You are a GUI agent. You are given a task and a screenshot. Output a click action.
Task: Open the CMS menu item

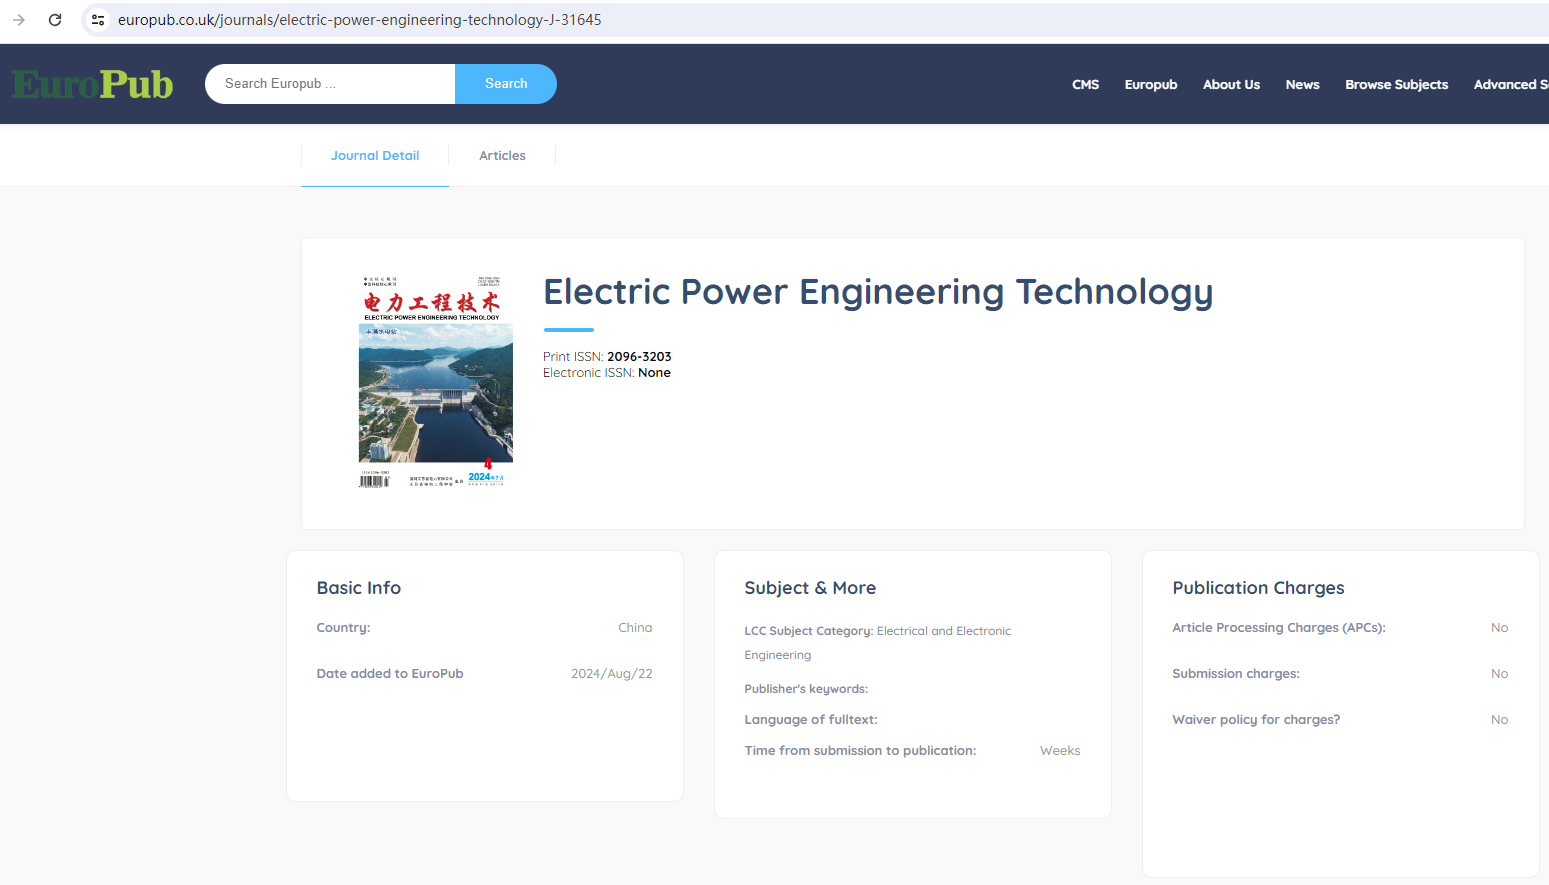[1085, 85]
